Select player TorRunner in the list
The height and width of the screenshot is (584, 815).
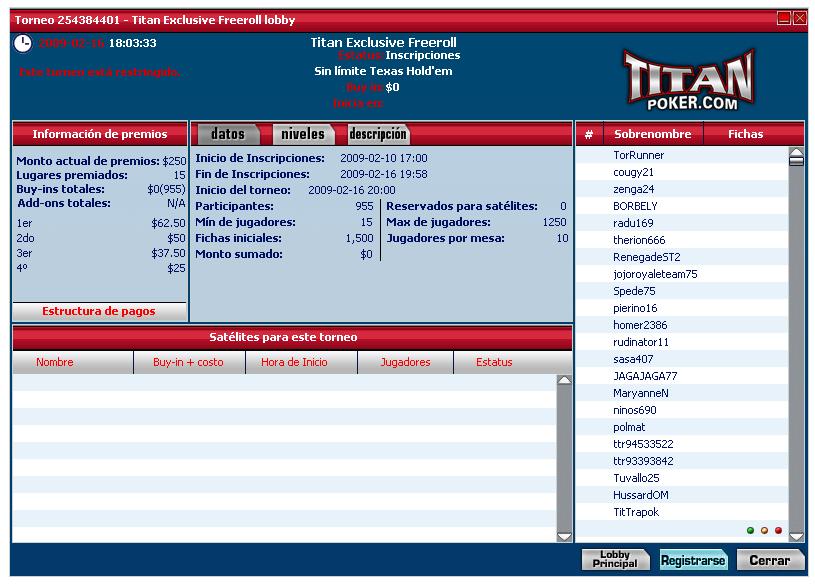pos(638,155)
